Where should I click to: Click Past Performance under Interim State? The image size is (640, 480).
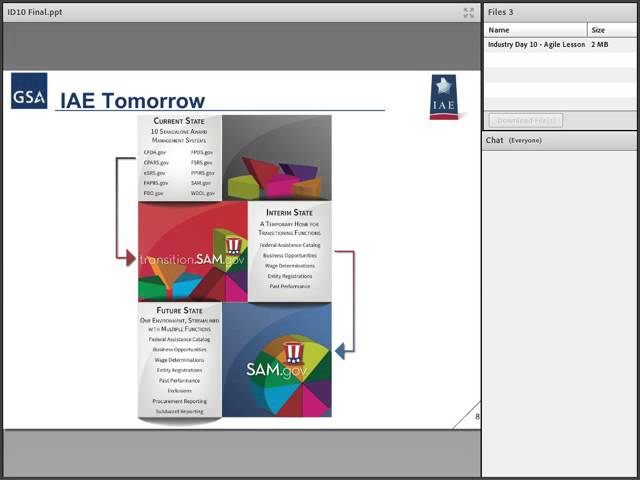[x=290, y=287]
